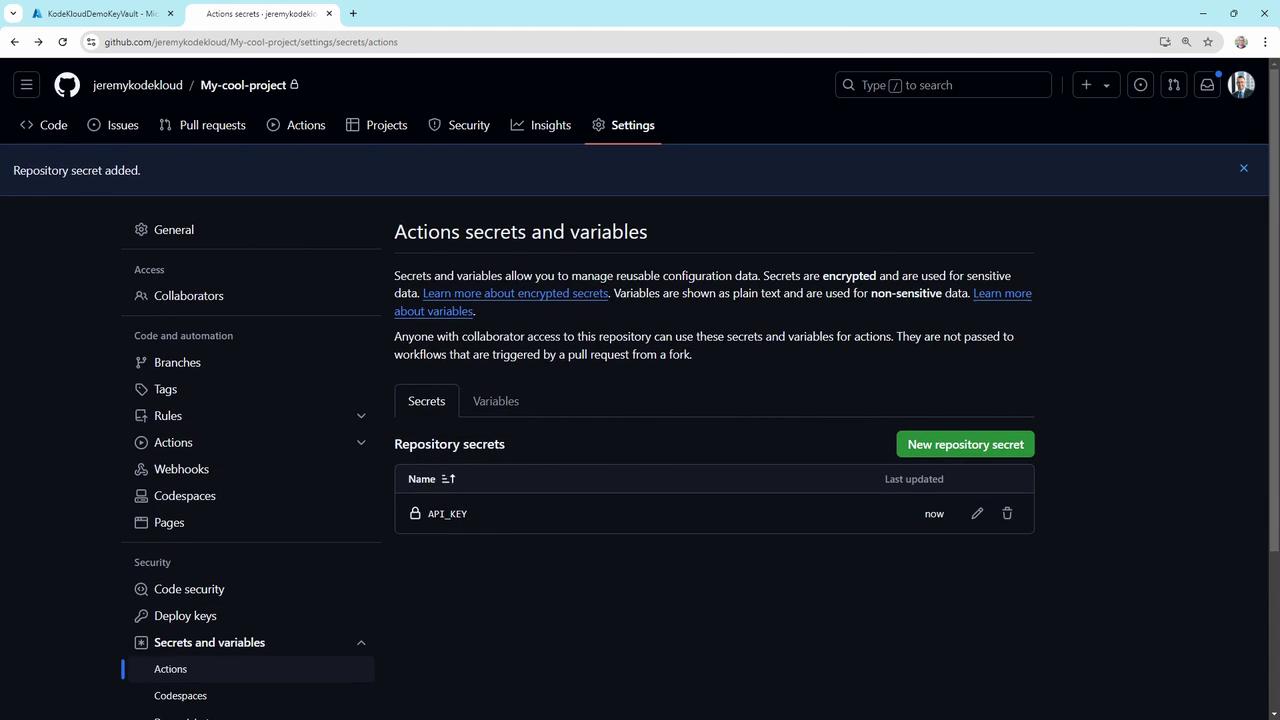Click the search field in GitHub header
The image size is (1280, 720).
pos(943,85)
